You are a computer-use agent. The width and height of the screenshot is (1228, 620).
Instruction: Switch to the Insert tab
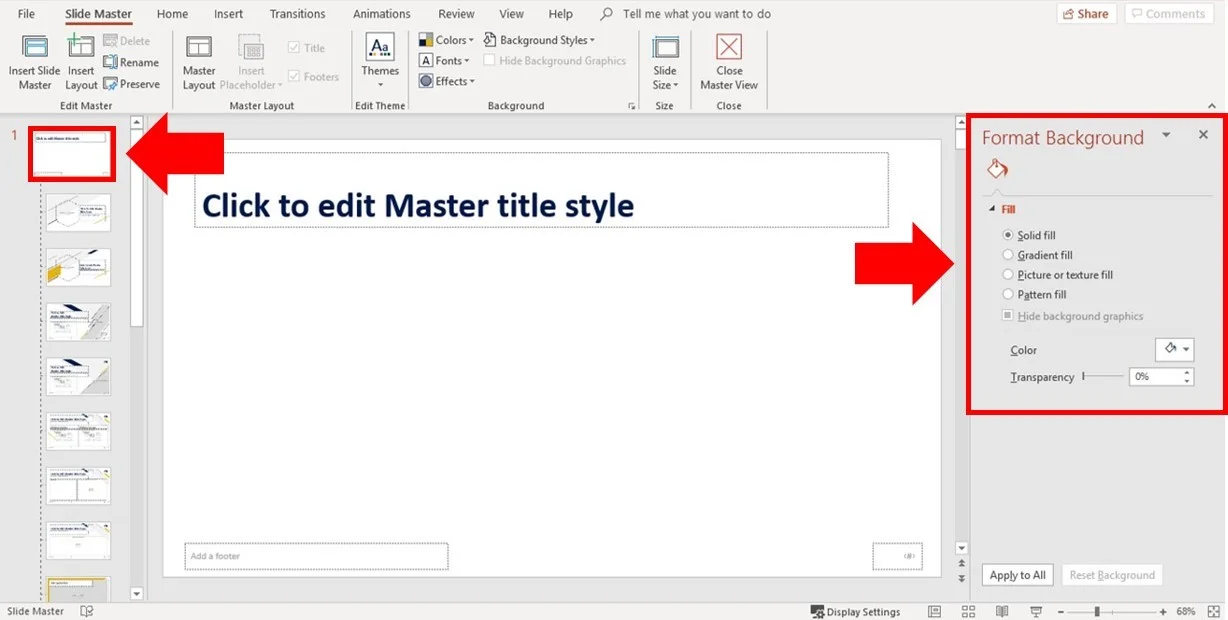(x=228, y=14)
